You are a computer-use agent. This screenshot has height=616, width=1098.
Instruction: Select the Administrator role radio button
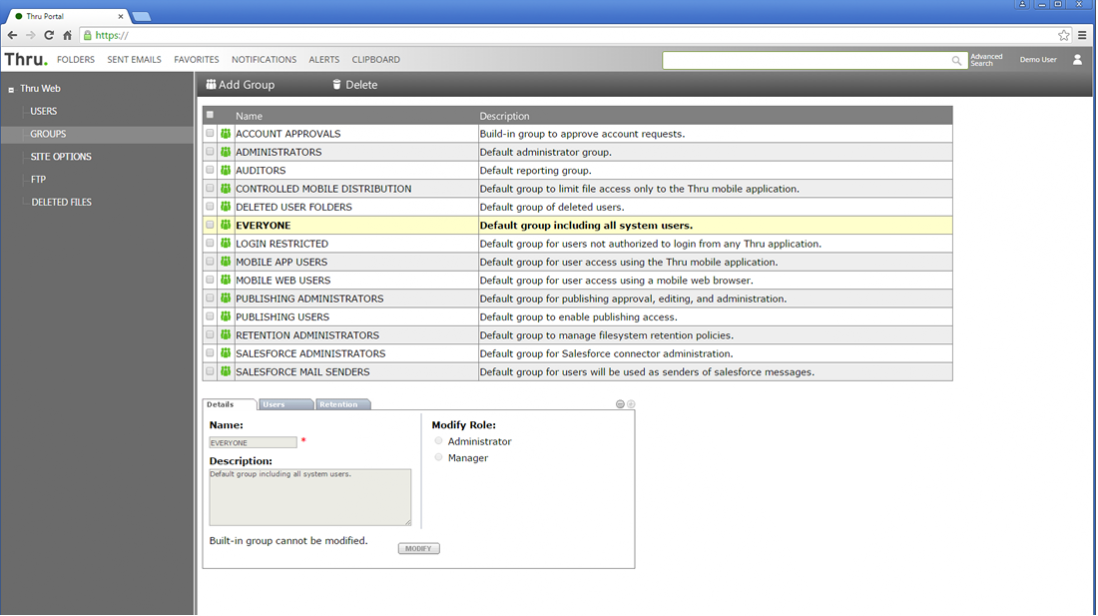tap(439, 441)
